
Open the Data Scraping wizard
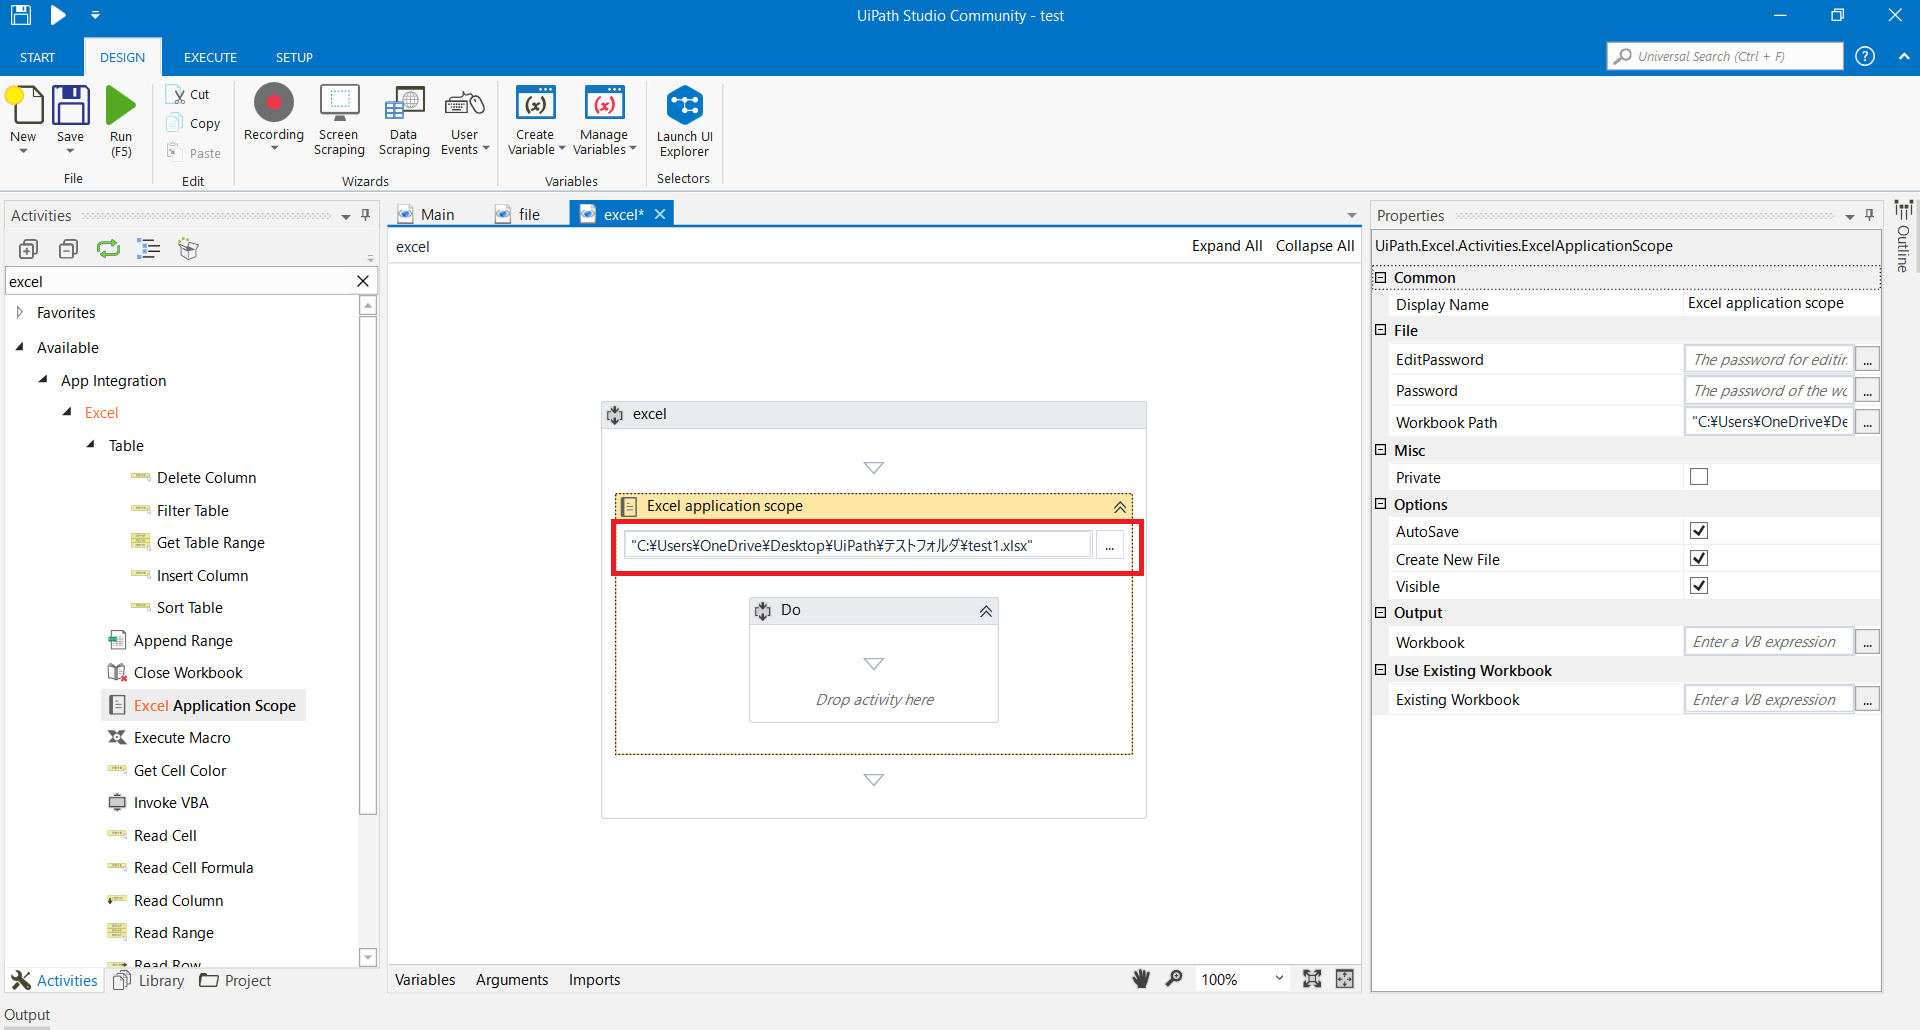(x=404, y=102)
